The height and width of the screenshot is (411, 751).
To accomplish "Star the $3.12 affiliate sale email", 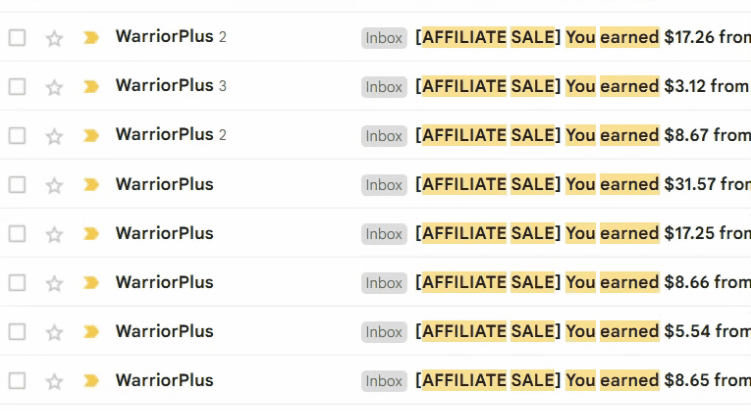I will 54,87.
